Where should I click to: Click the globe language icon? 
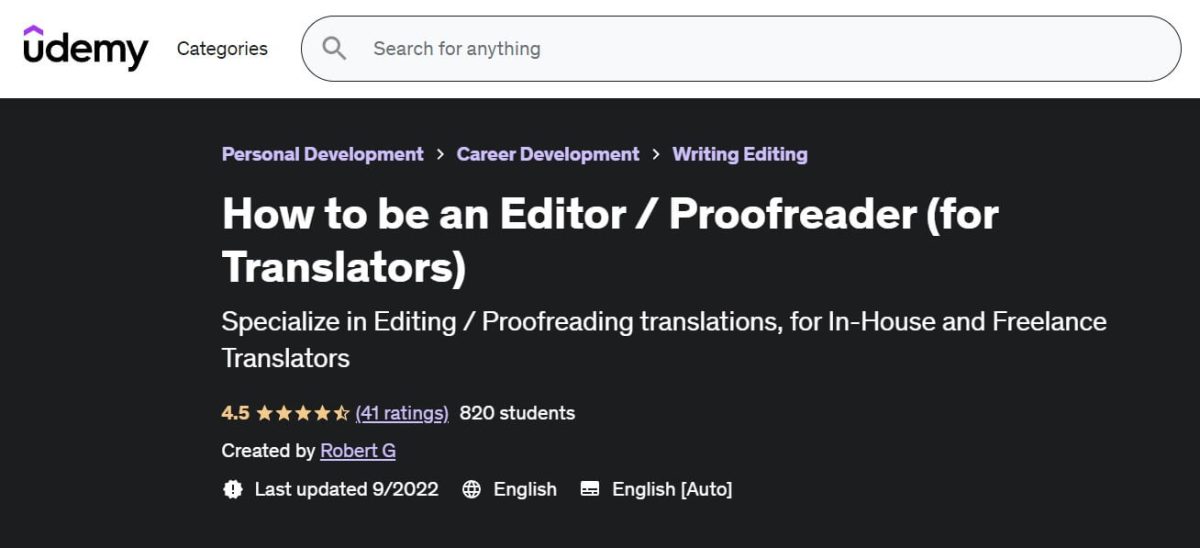pos(472,489)
